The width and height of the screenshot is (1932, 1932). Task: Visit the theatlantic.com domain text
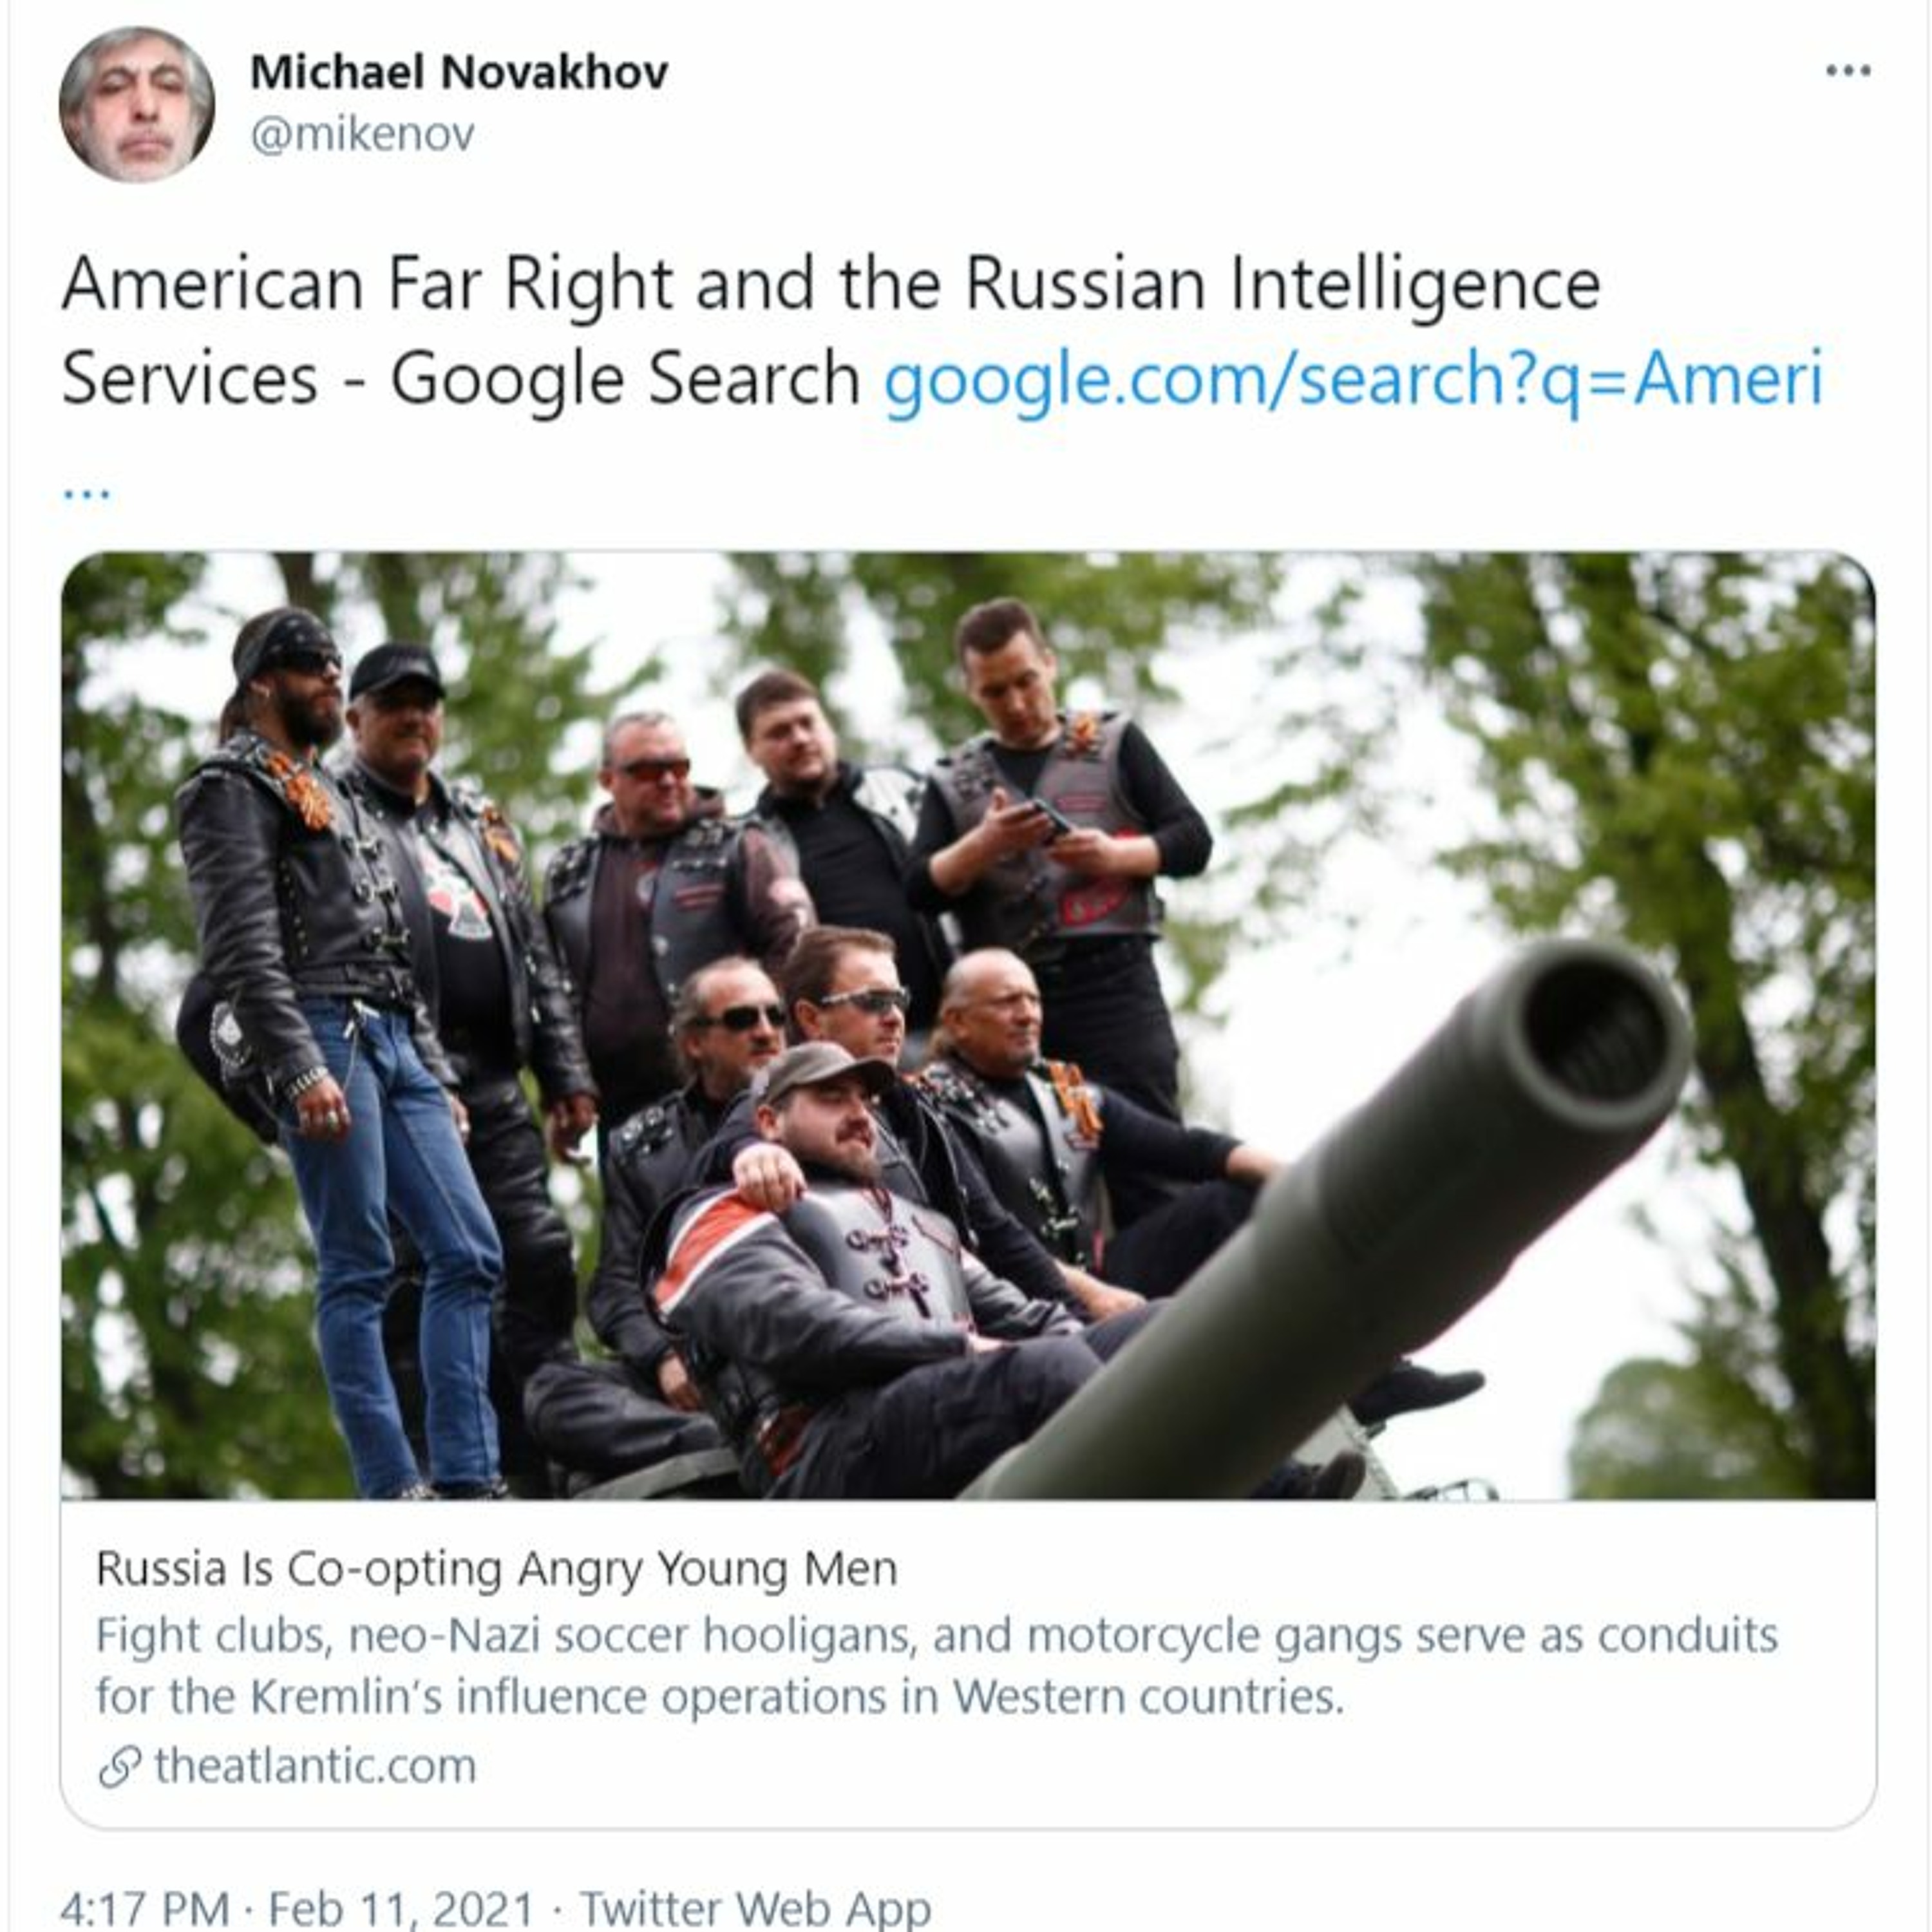315,1767
